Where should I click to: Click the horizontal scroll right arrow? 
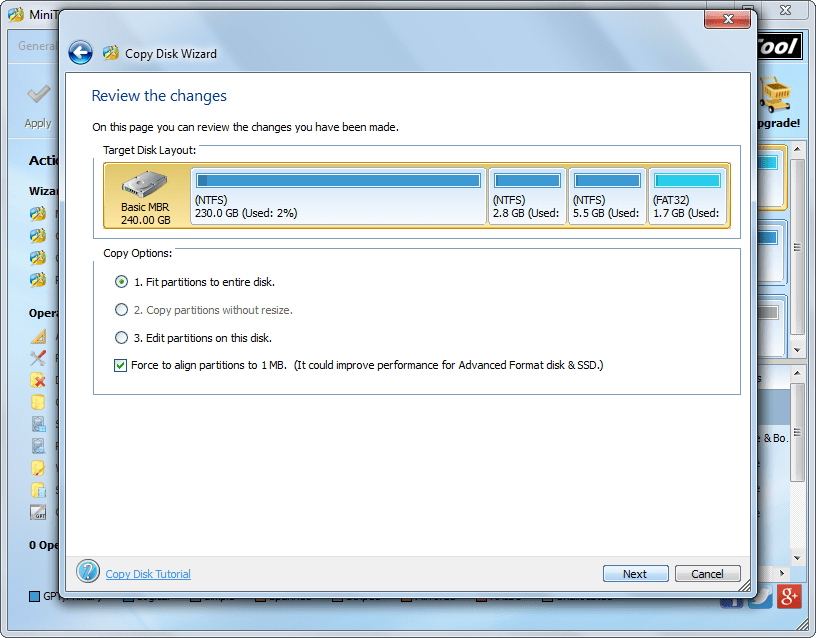[x=782, y=573]
